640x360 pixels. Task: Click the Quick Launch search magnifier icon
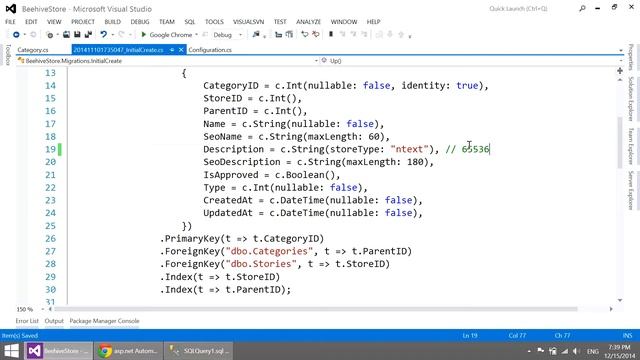click(x=582, y=8)
